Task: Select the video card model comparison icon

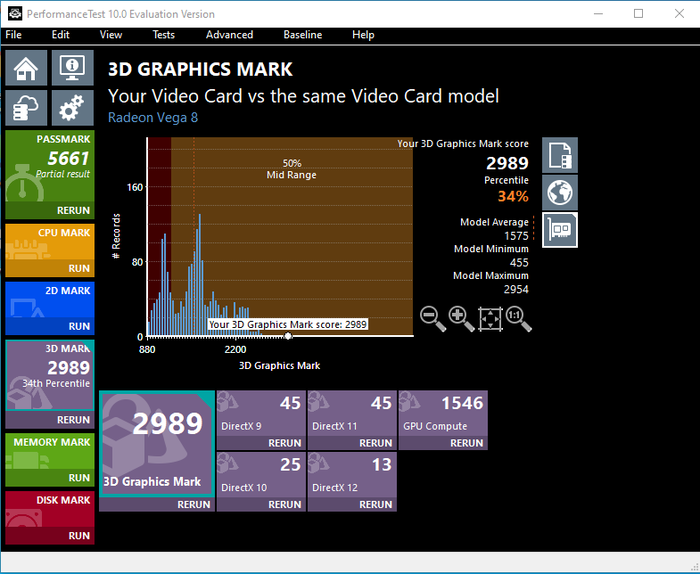Action: 560,230
